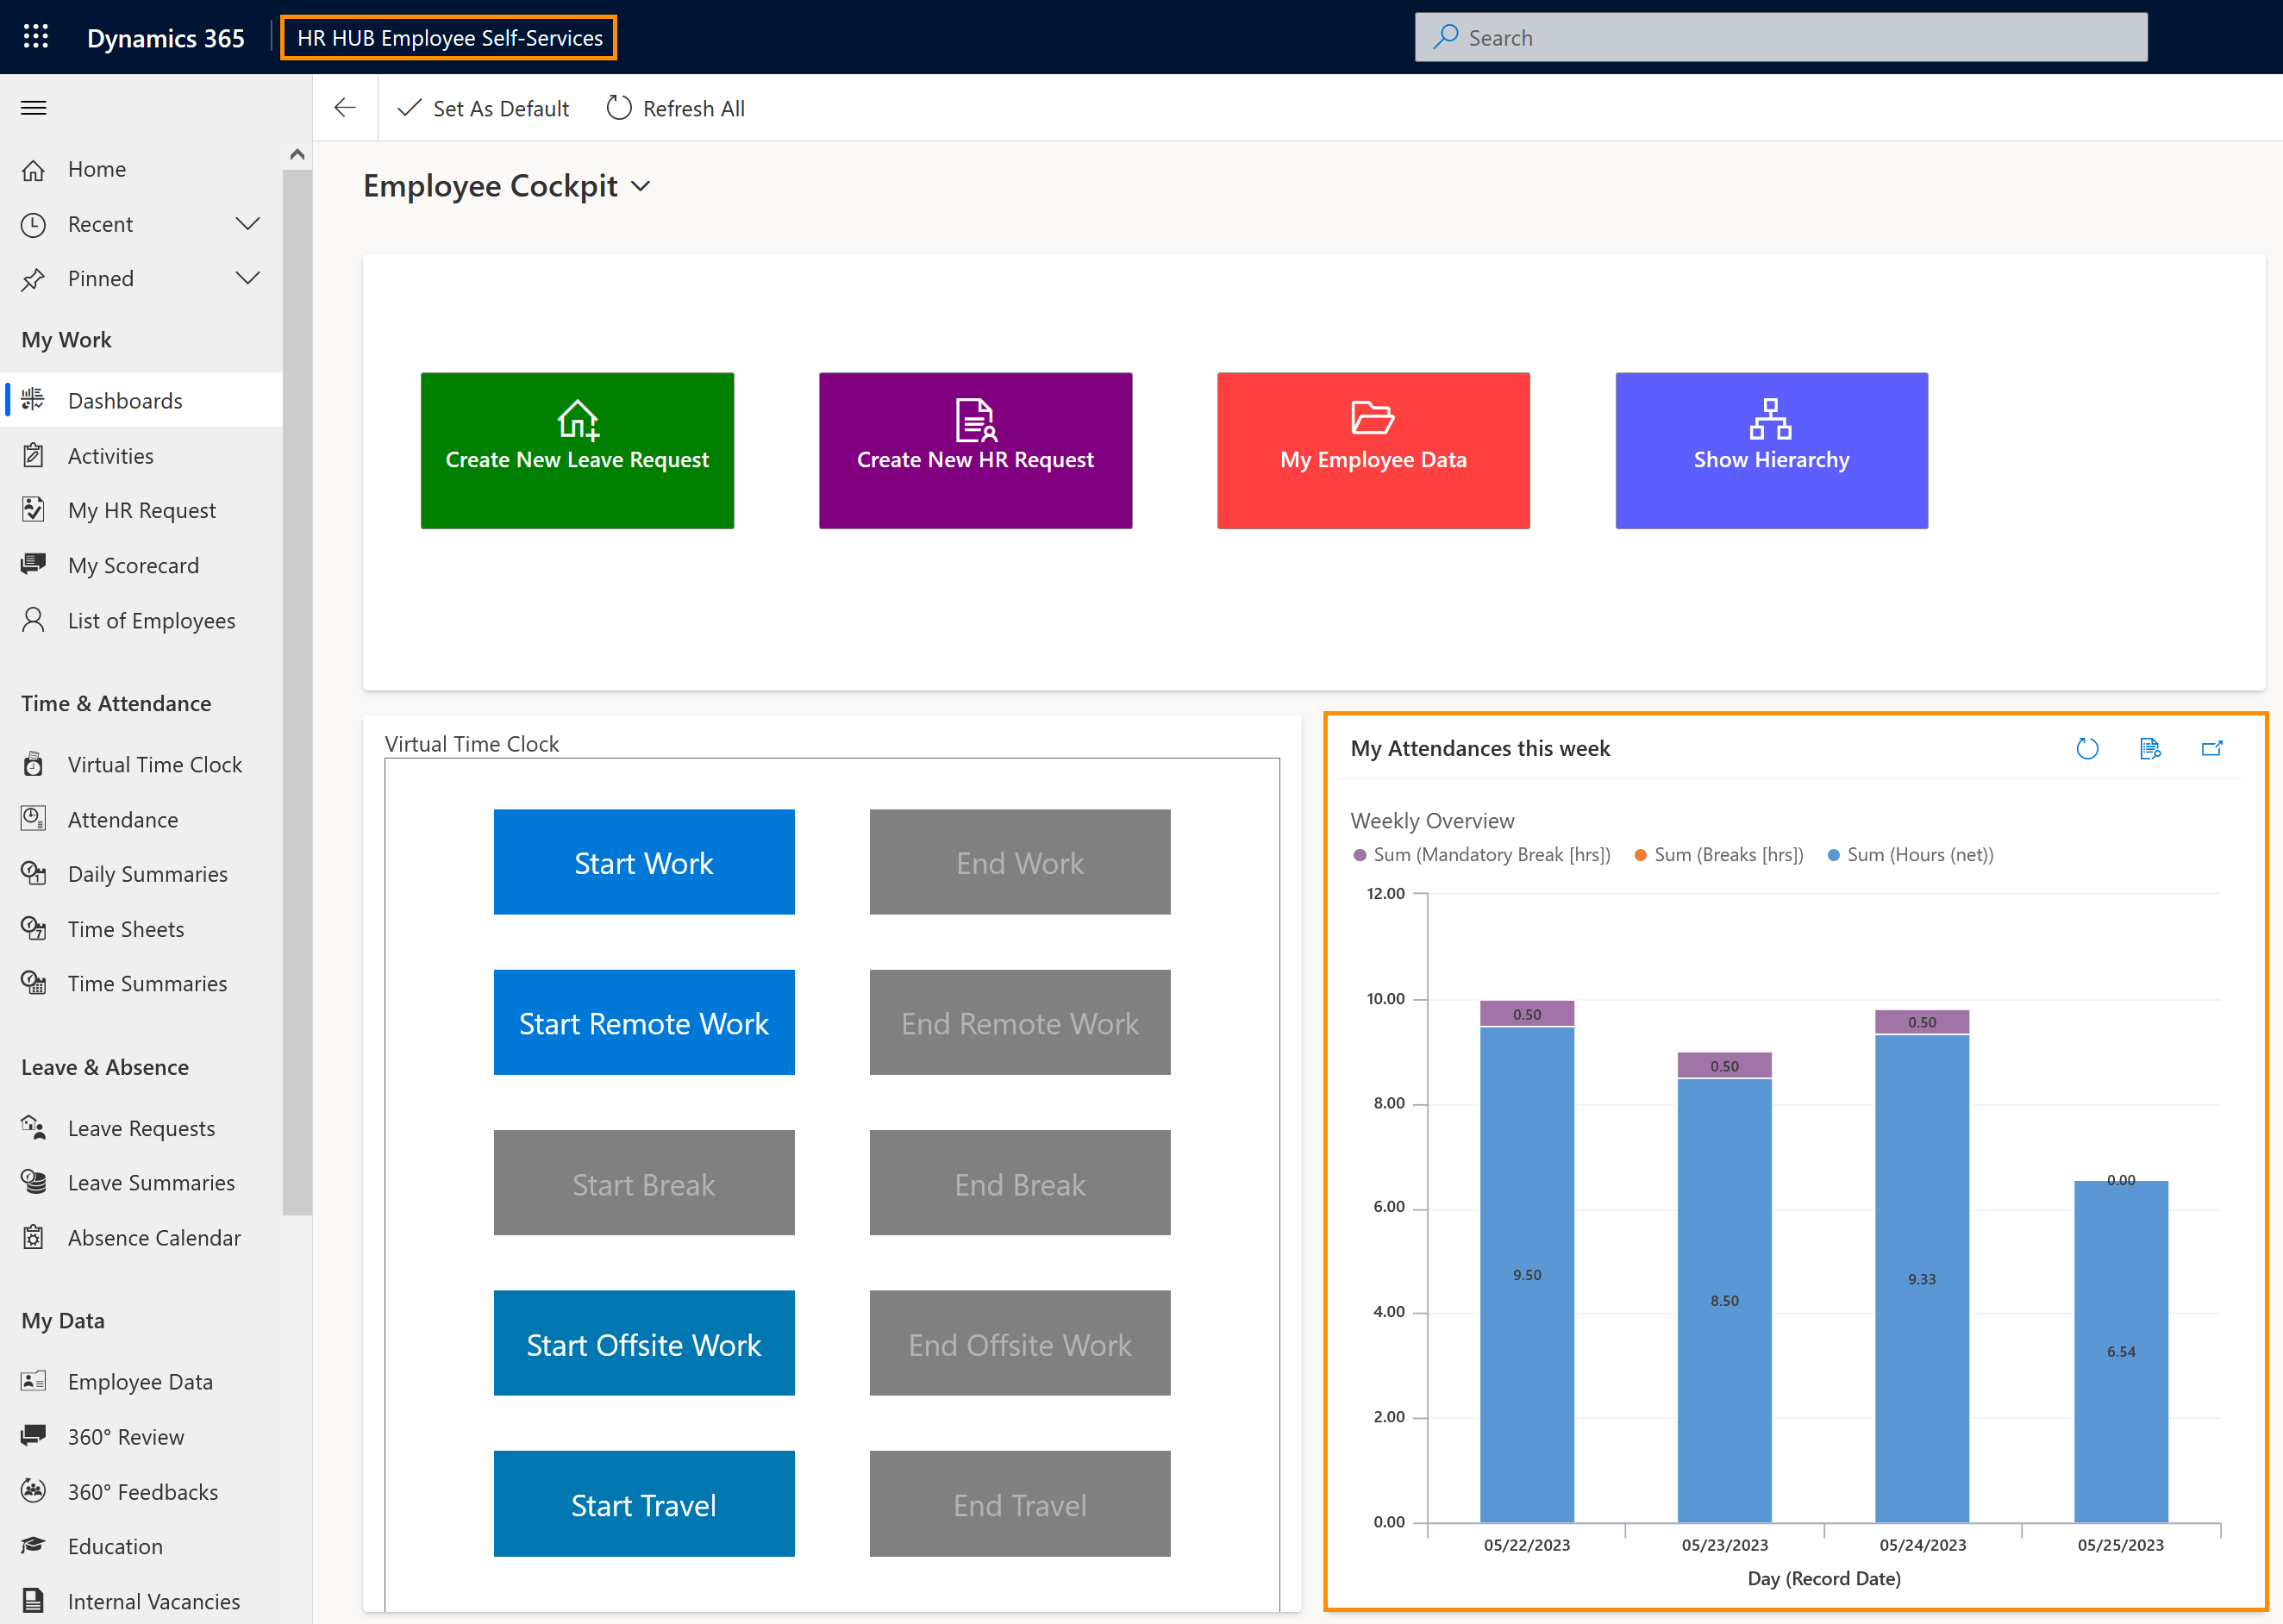Click the Start Travel button
The width and height of the screenshot is (2283, 1624).
(x=644, y=1504)
